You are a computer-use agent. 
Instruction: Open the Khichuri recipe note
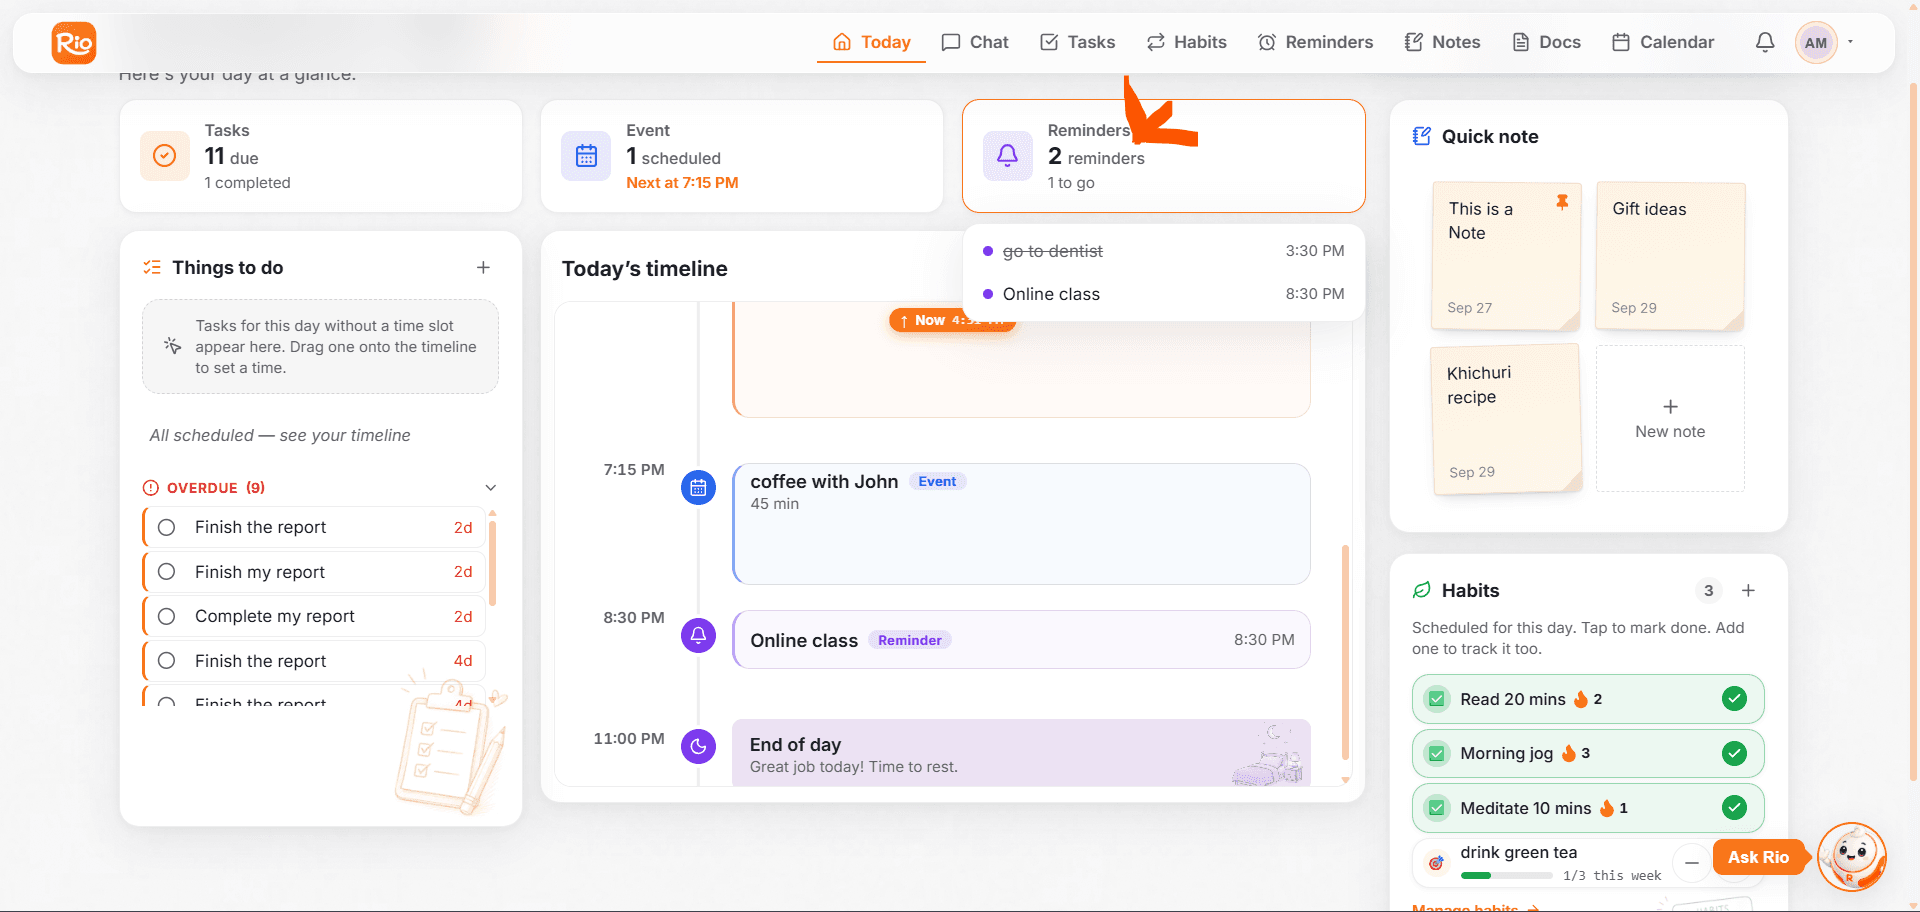coord(1506,419)
